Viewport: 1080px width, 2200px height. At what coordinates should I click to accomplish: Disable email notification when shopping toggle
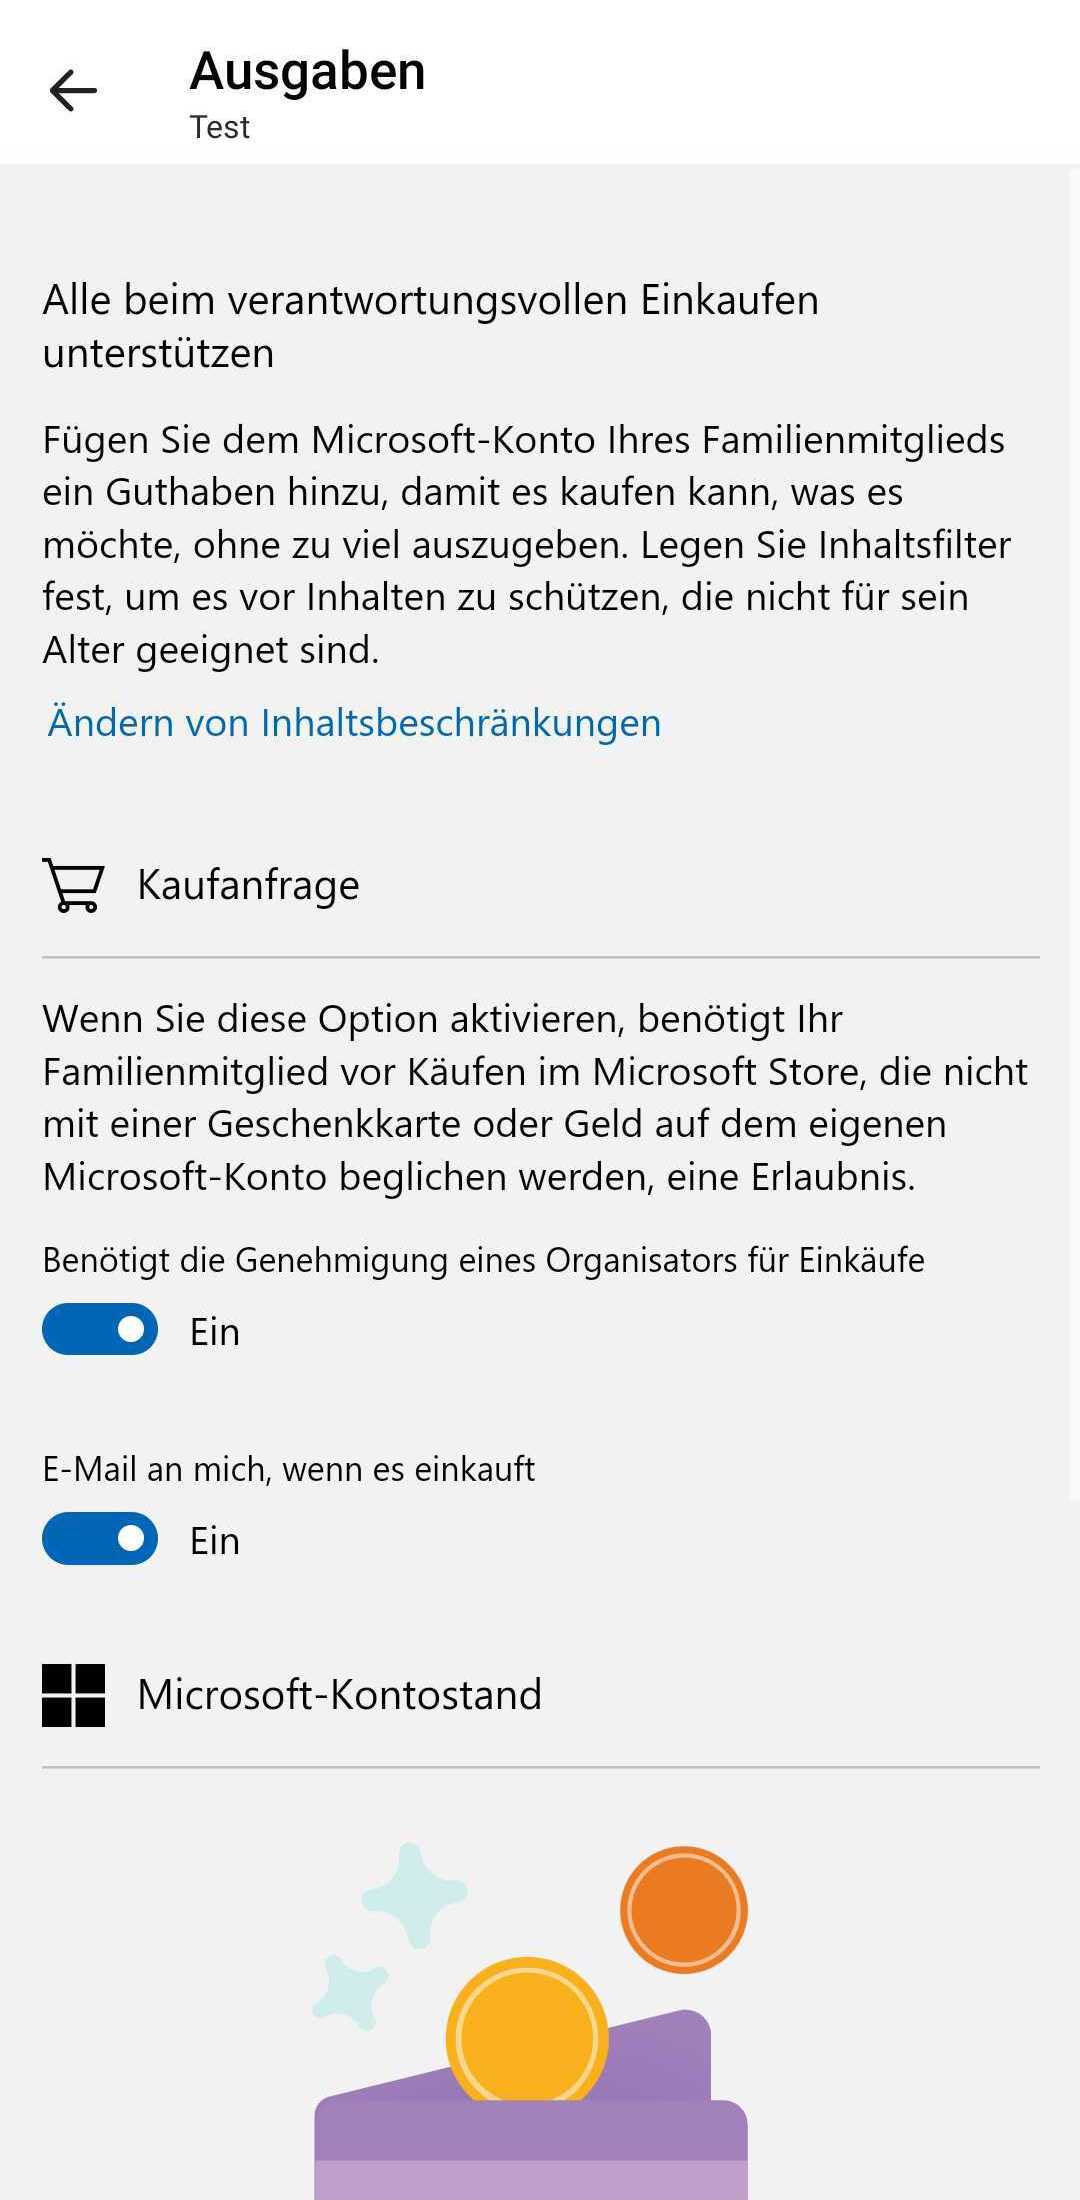[100, 1538]
